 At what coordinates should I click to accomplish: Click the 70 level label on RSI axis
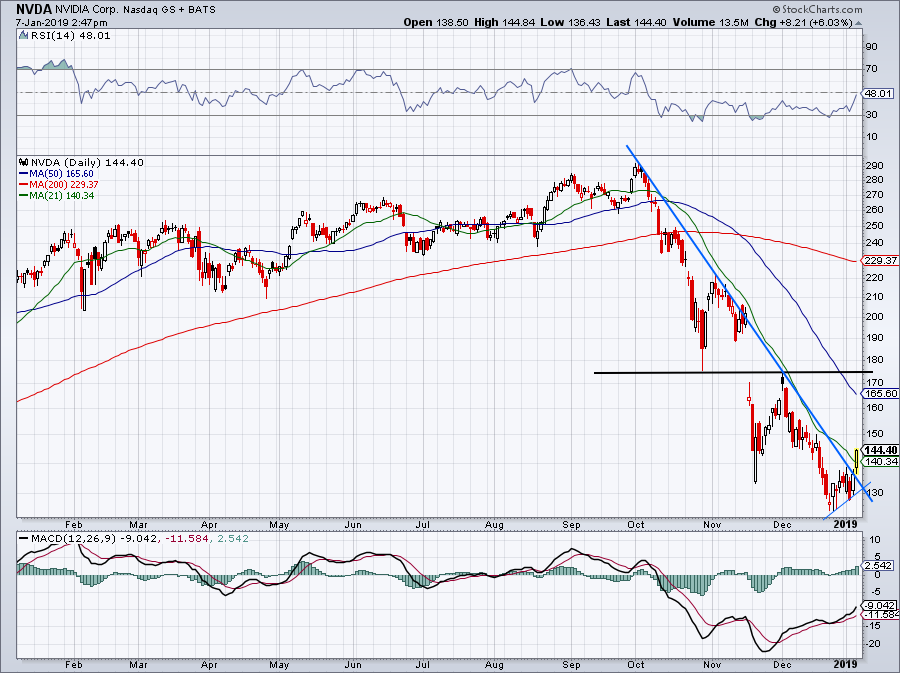pyautogui.click(x=872, y=69)
